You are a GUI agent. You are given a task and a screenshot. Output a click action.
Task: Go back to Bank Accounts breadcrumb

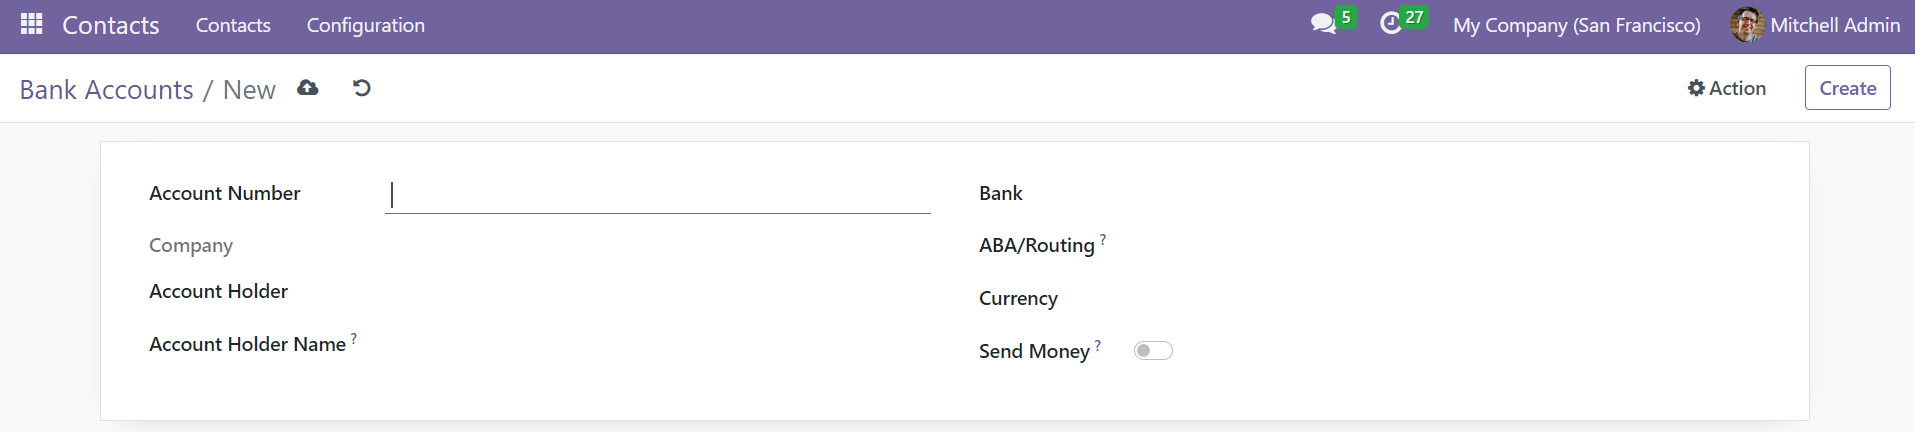point(107,89)
